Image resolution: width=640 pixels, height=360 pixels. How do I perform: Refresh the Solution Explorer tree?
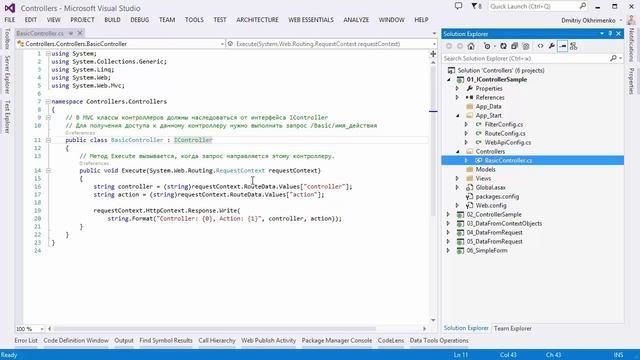[503, 46]
